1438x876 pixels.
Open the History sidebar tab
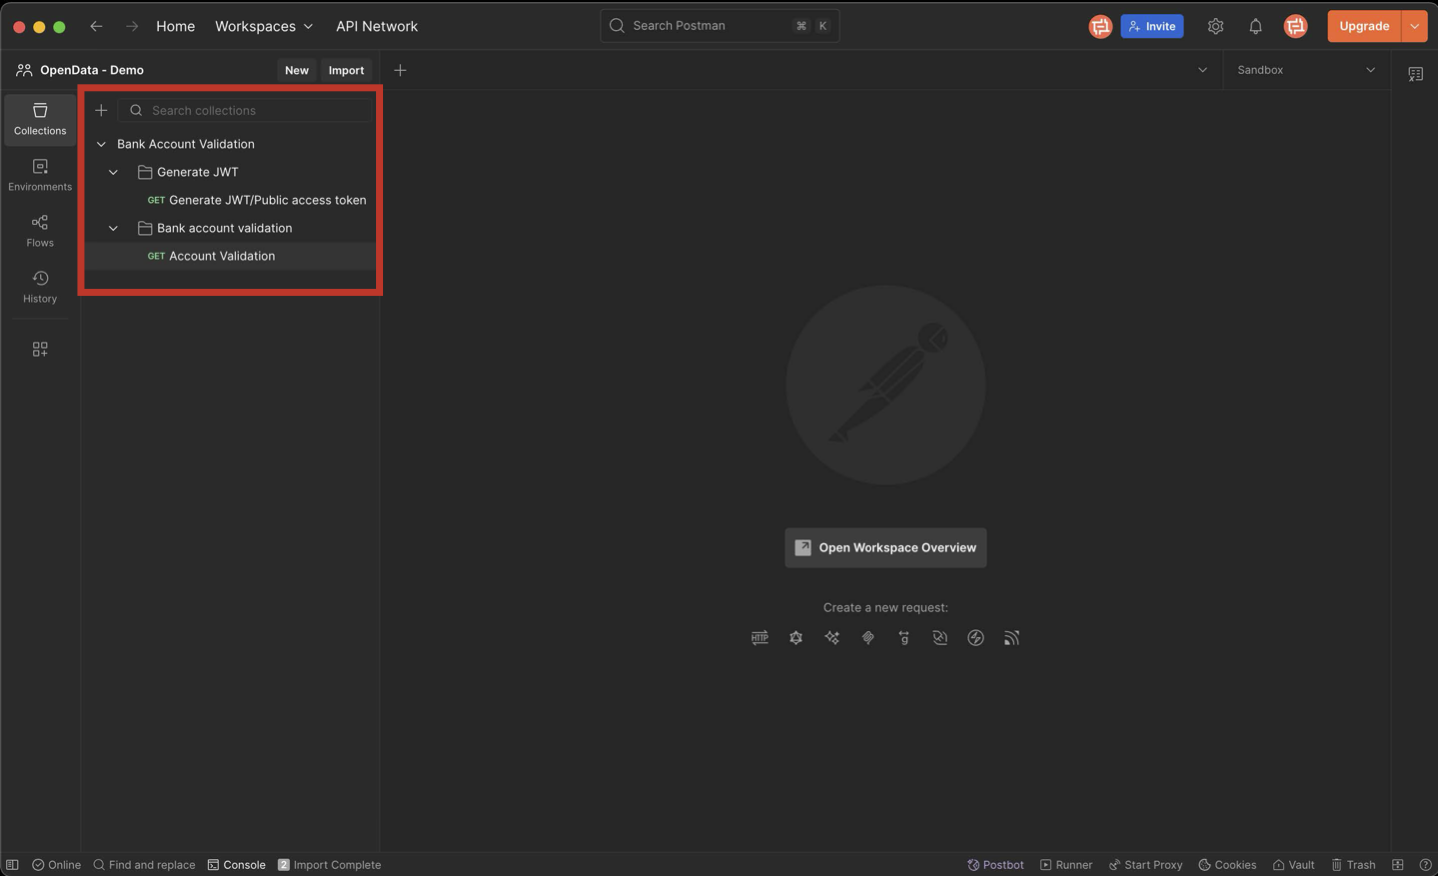(40, 287)
